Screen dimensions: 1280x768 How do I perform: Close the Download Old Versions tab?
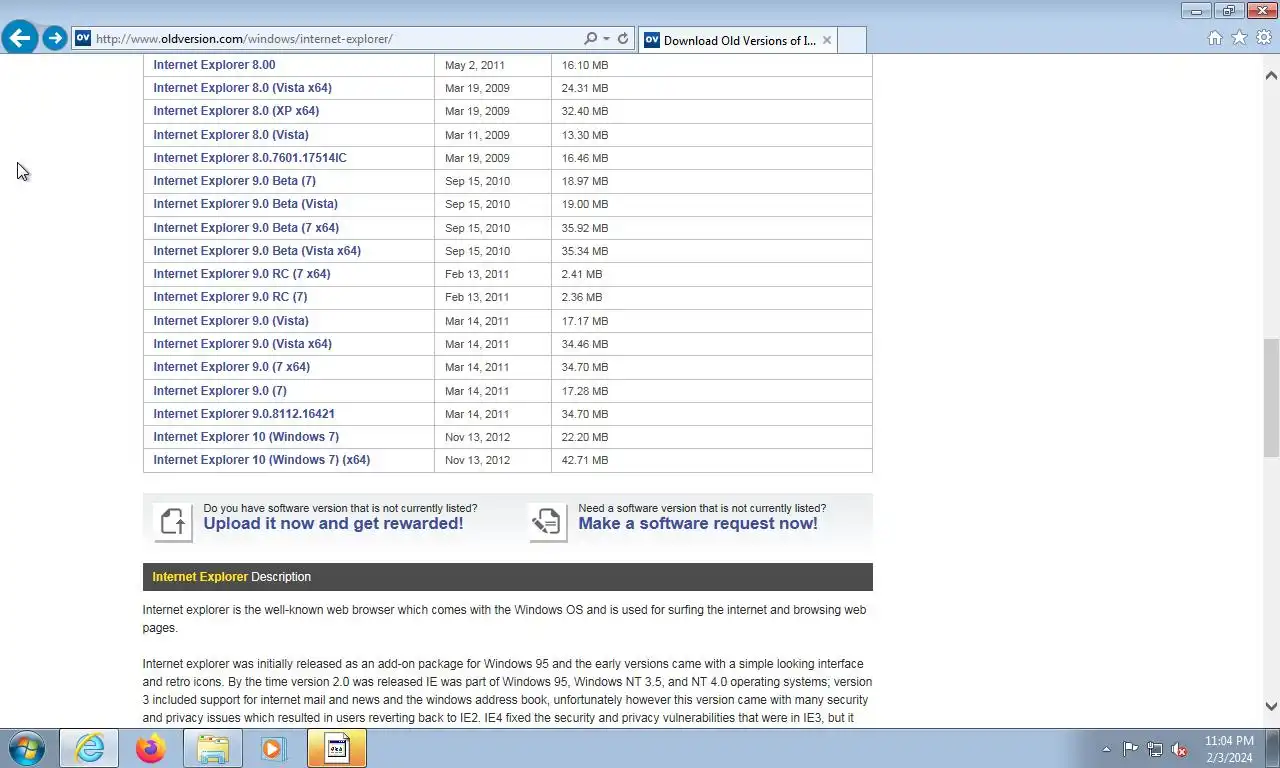[x=827, y=40]
